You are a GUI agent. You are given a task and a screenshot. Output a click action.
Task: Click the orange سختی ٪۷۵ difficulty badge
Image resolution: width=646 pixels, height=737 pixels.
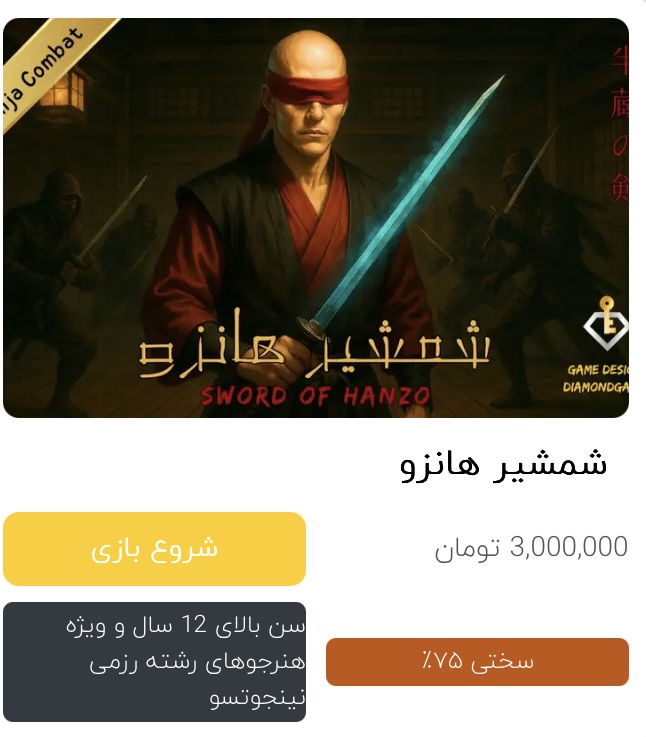(x=477, y=662)
